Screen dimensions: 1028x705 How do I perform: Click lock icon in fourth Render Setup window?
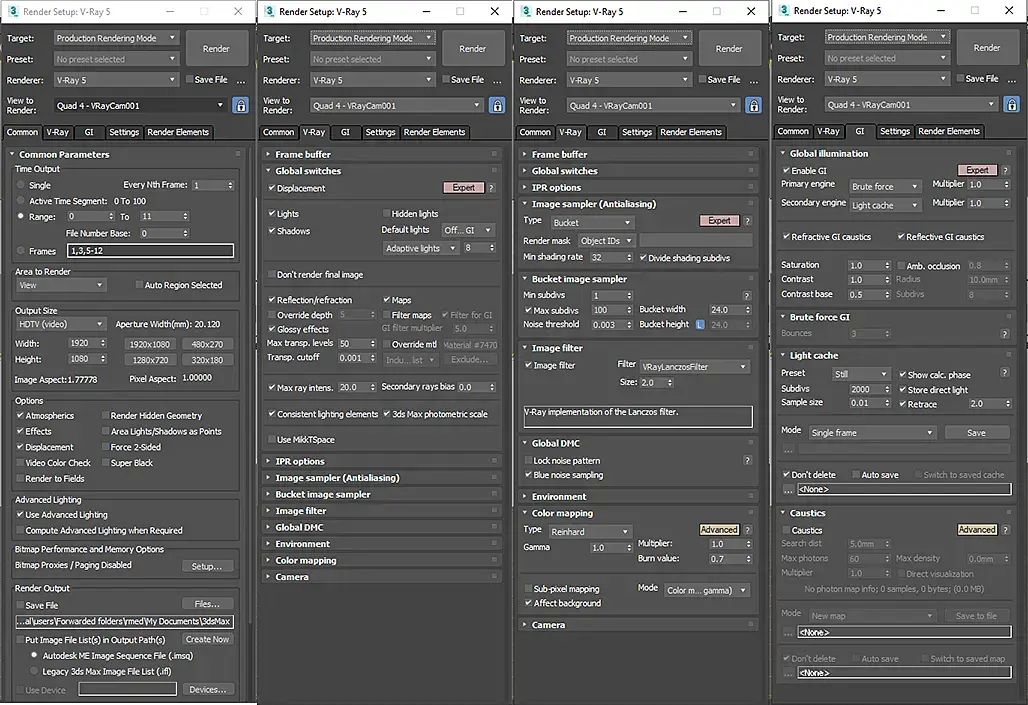coord(1012,104)
